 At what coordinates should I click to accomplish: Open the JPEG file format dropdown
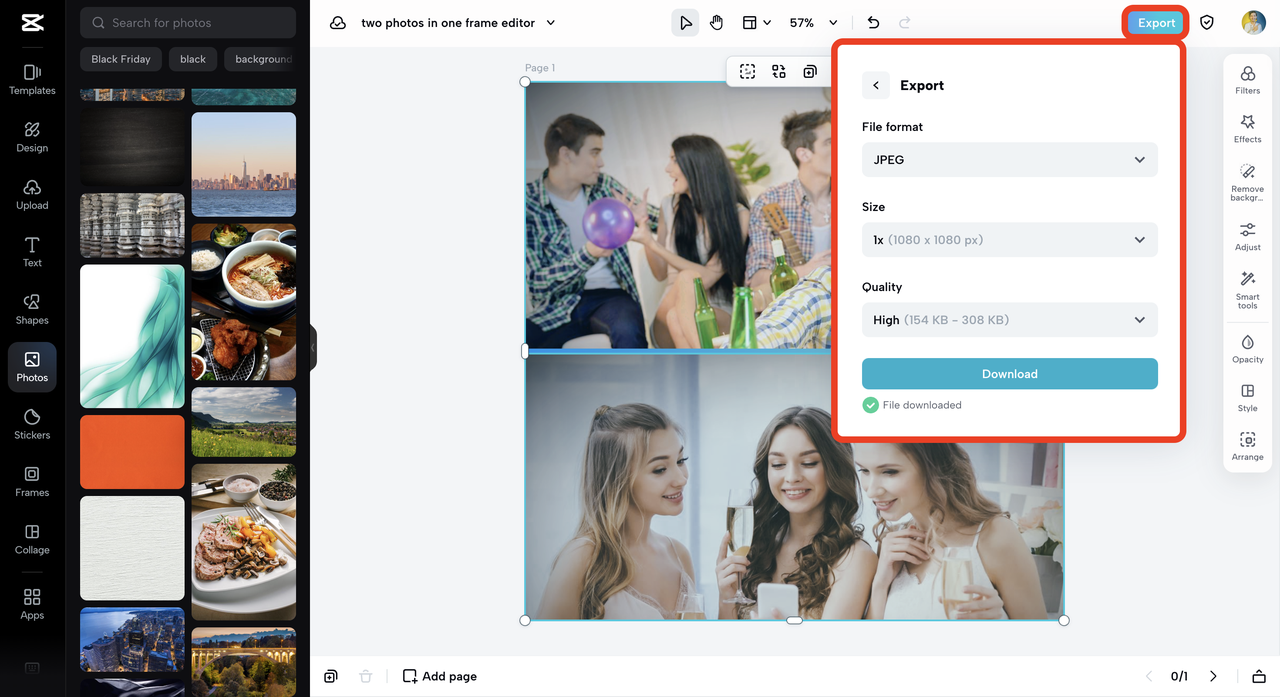click(x=1010, y=160)
